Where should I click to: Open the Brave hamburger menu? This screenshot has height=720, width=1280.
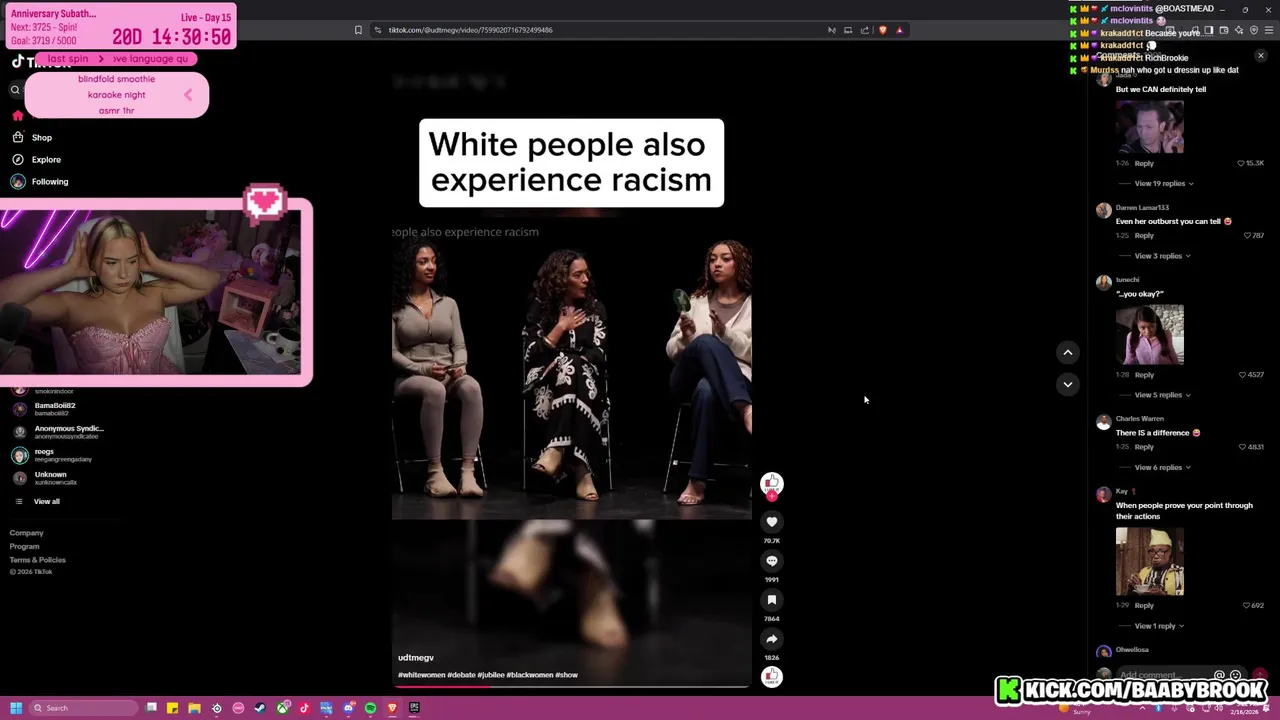(x=1269, y=30)
